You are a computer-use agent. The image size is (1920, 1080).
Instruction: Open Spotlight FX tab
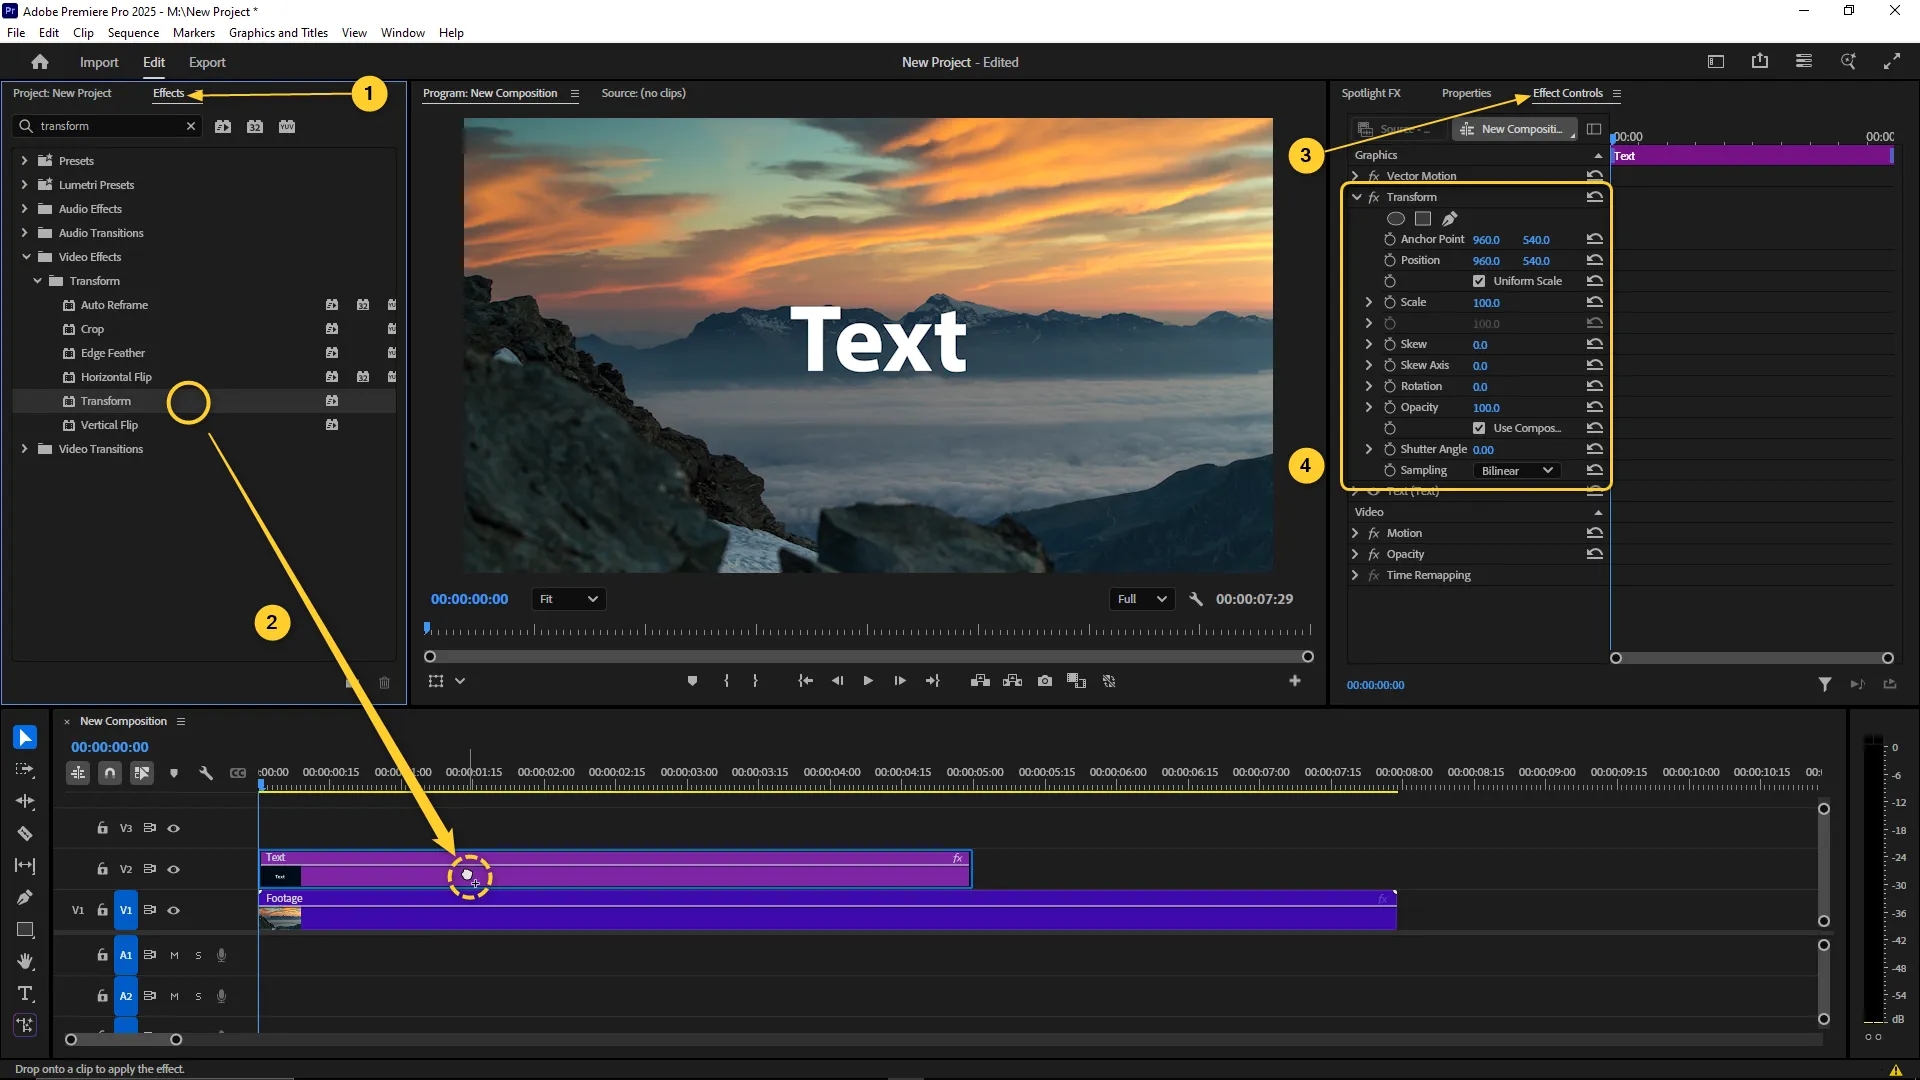tap(1371, 93)
